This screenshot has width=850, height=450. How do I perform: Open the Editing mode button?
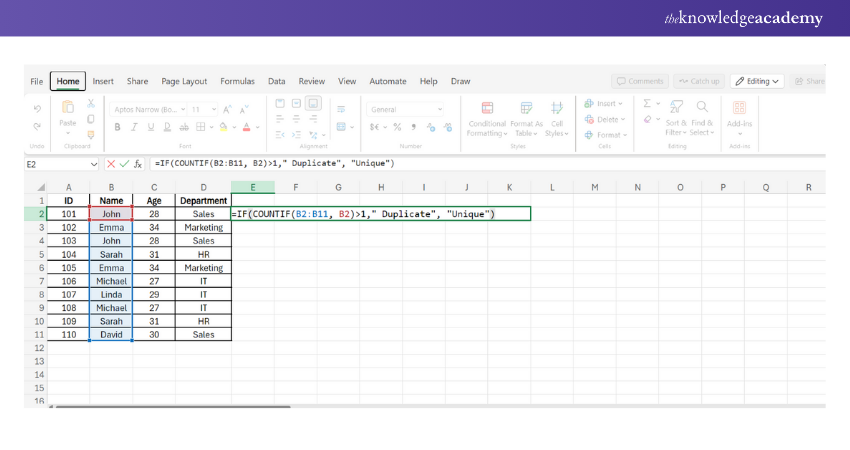click(757, 81)
